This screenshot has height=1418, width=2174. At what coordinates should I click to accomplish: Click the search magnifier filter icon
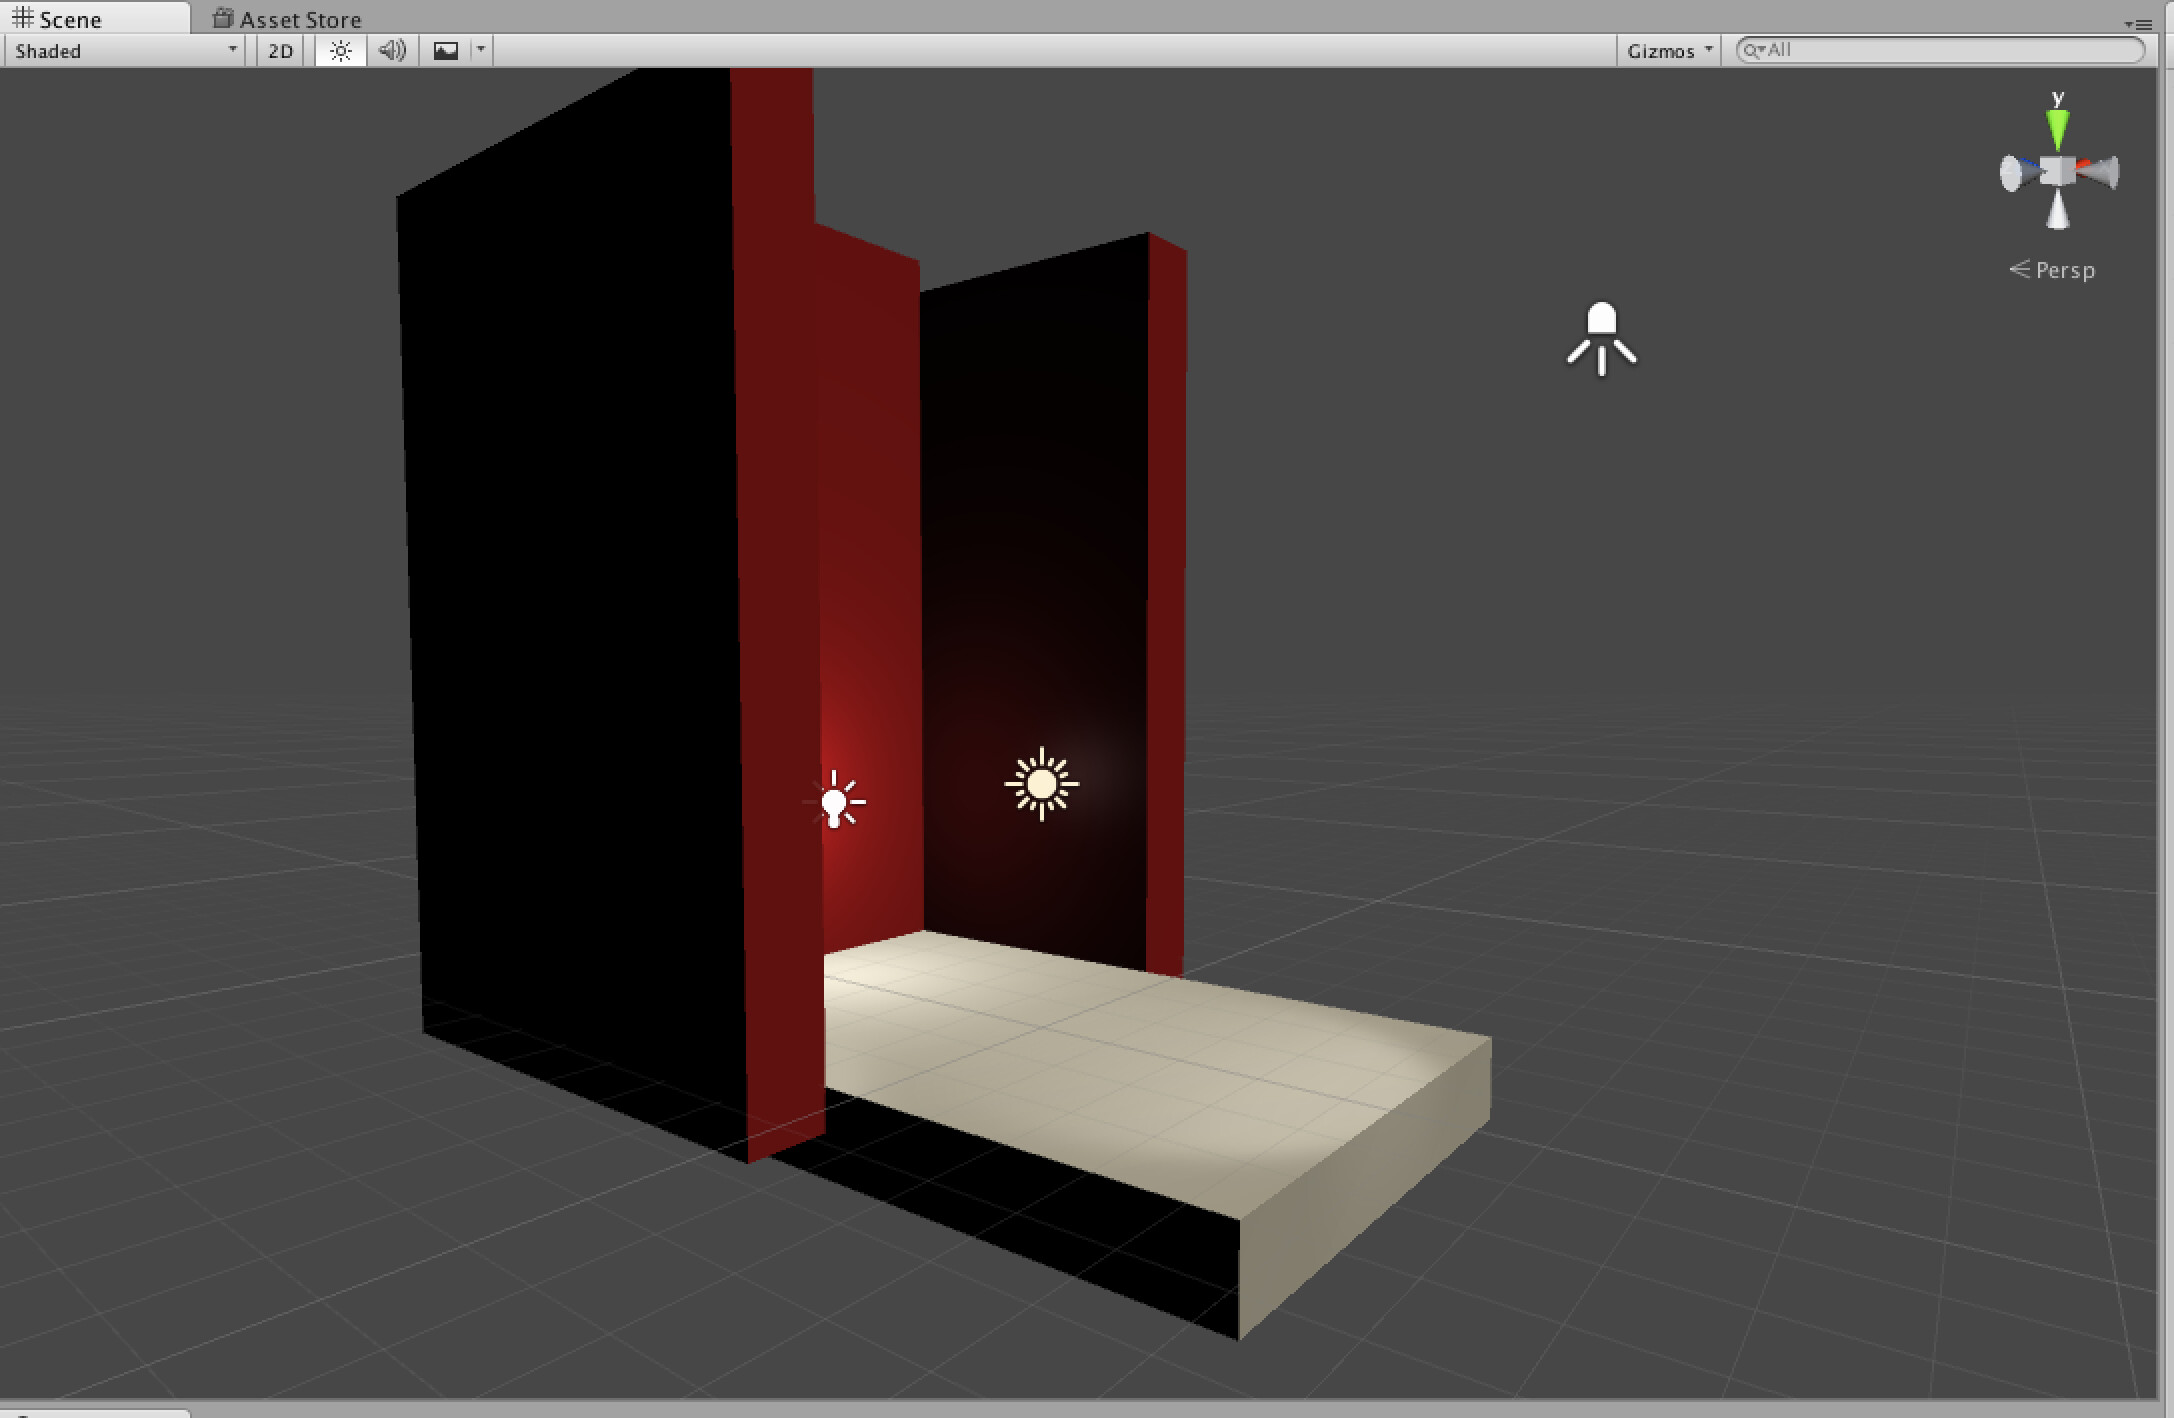coord(1753,49)
